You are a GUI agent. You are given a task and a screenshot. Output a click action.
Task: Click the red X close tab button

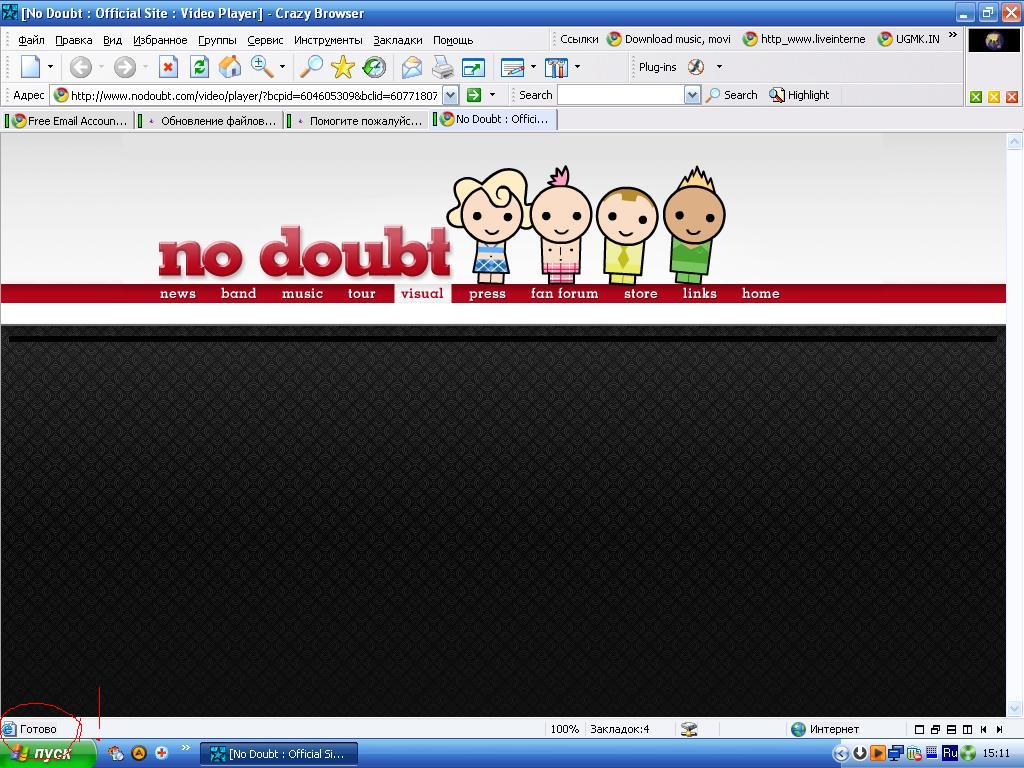[x=1012, y=97]
